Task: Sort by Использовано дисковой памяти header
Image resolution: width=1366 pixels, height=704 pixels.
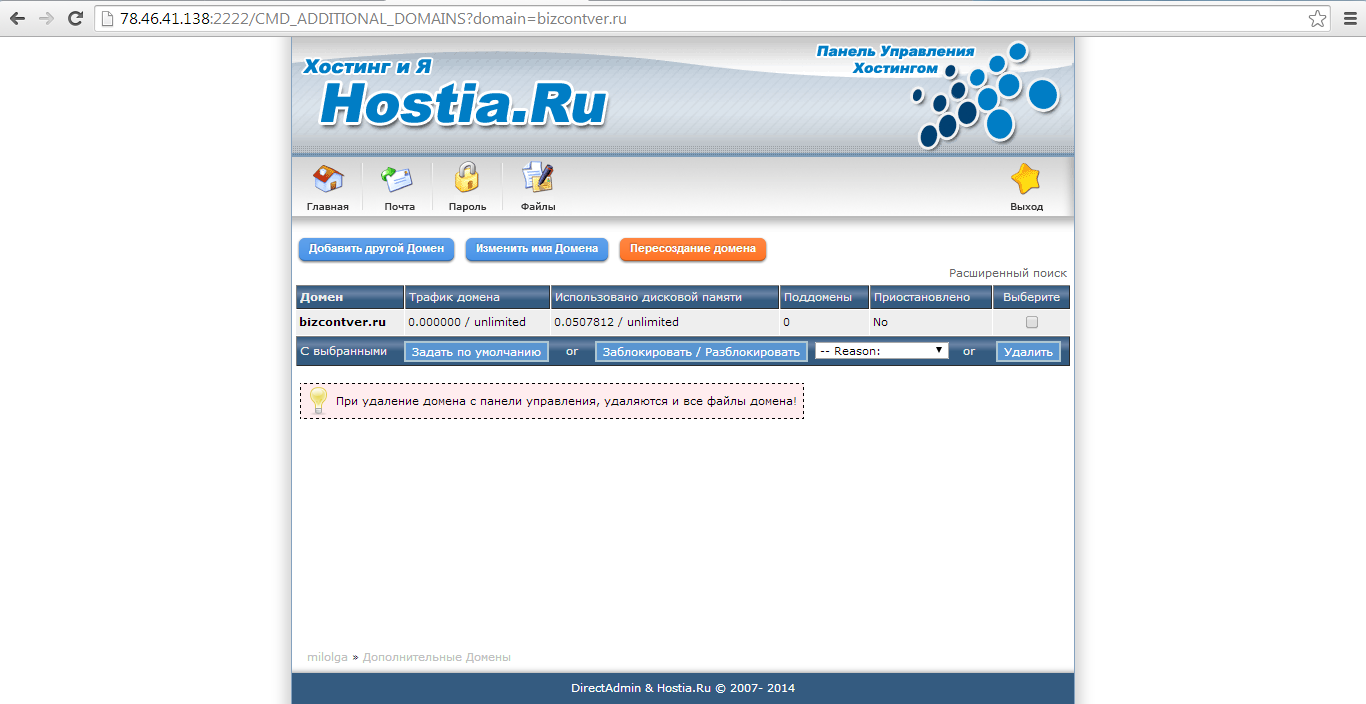Action: (648, 297)
